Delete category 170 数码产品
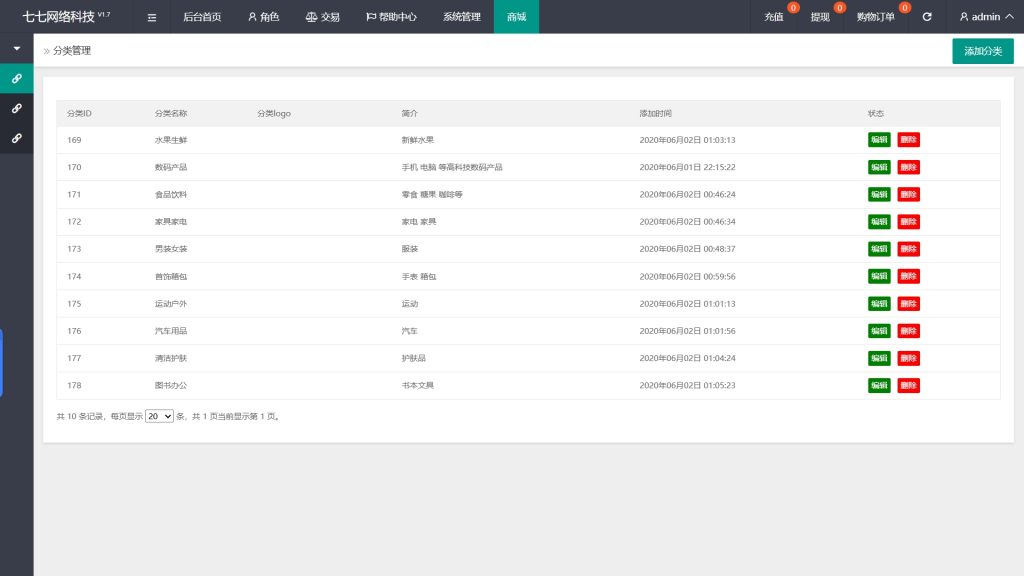The image size is (1024, 576). click(908, 167)
